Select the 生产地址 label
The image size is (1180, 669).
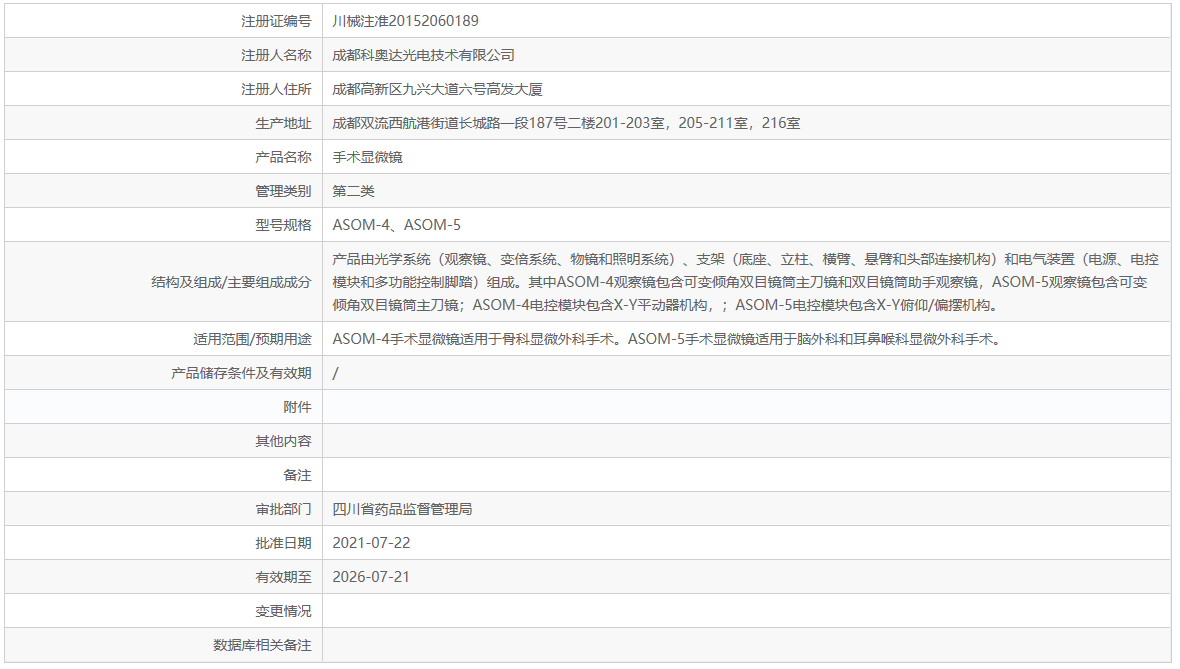pyautogui.click(x=283, y=123)
